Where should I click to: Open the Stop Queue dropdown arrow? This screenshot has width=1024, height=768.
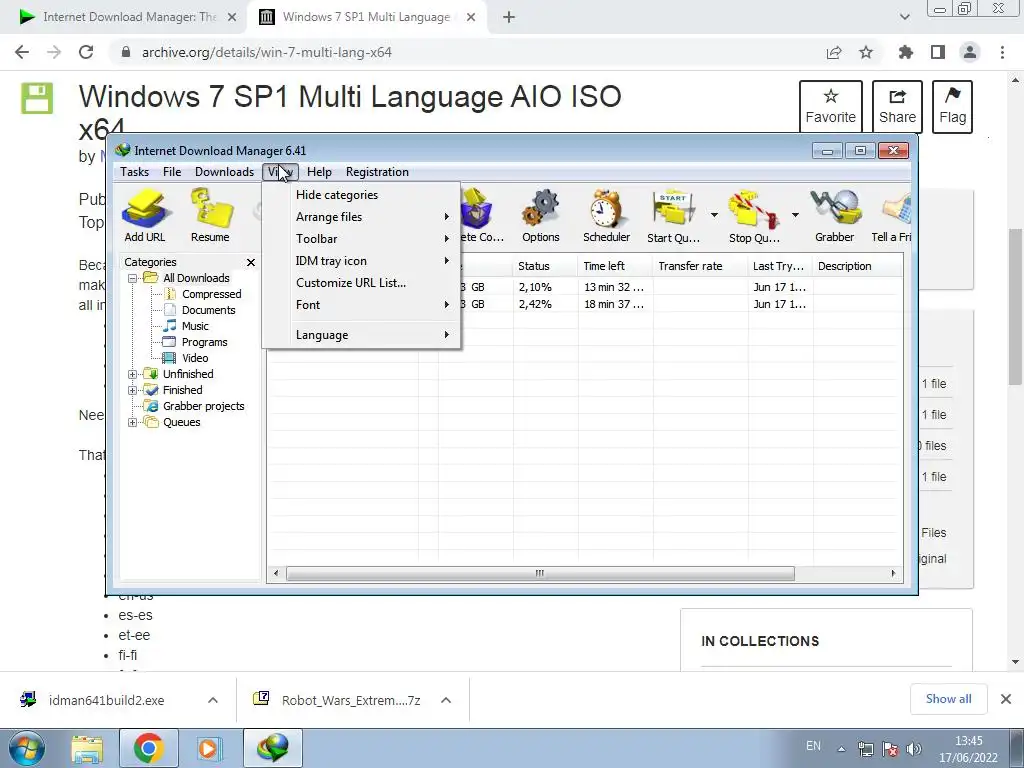pos(795,215)
